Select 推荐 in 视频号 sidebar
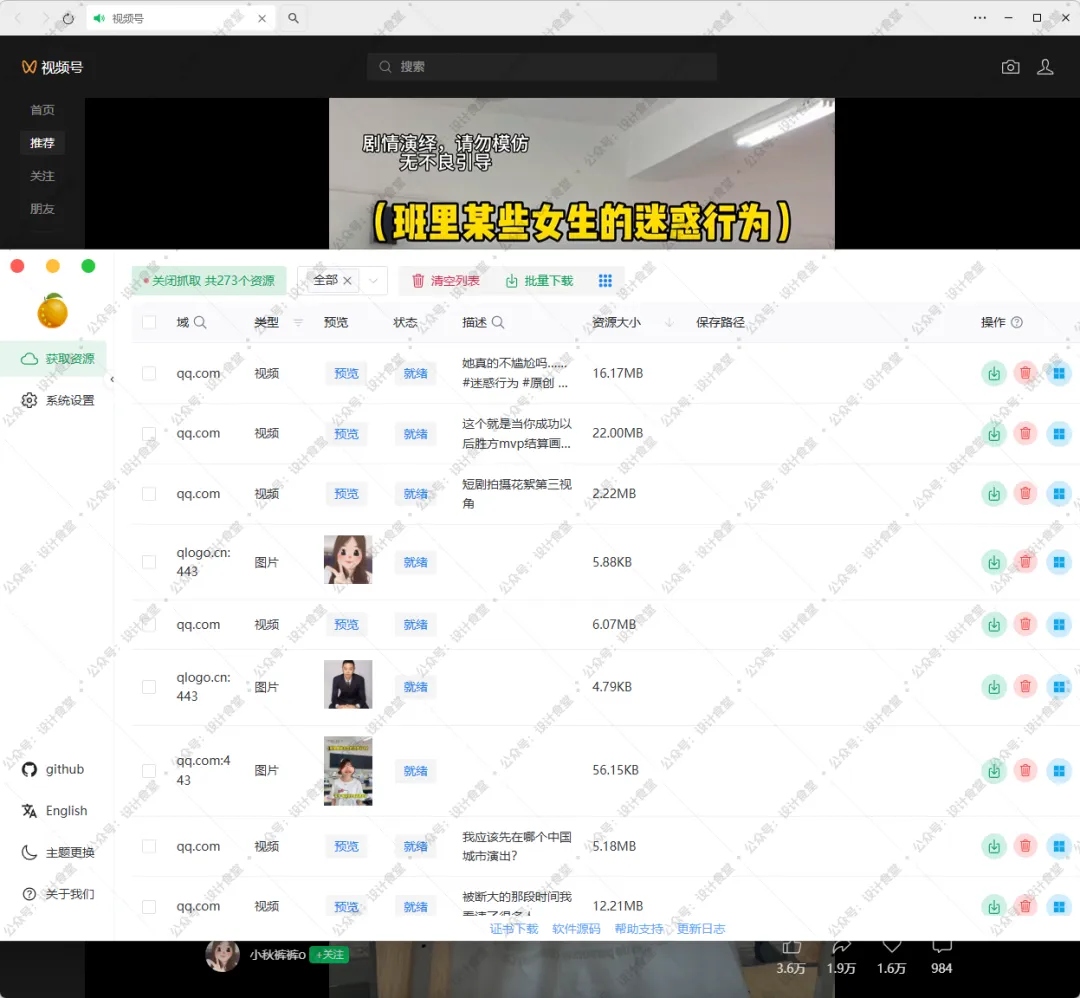The width and height of the screenshot is (1080, 998). pyautogui.click(x=42, y=143)
